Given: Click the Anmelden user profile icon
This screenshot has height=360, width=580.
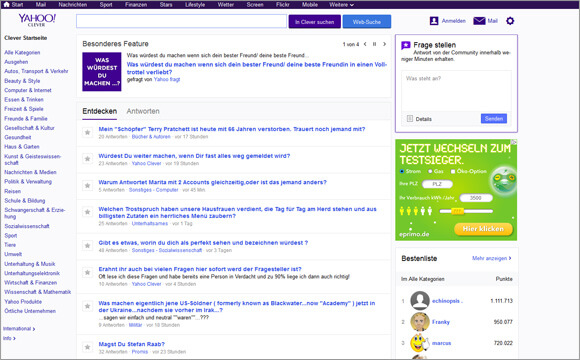Looking at the screenshot, I should click(434, 21).
